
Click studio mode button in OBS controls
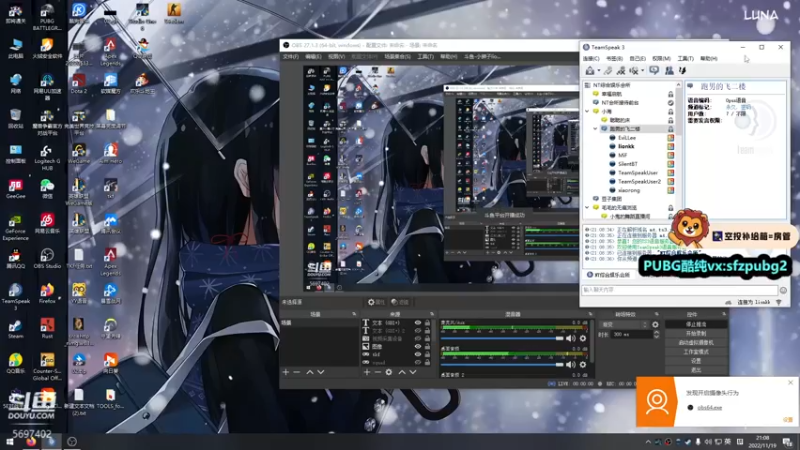(x=696, y=352)
